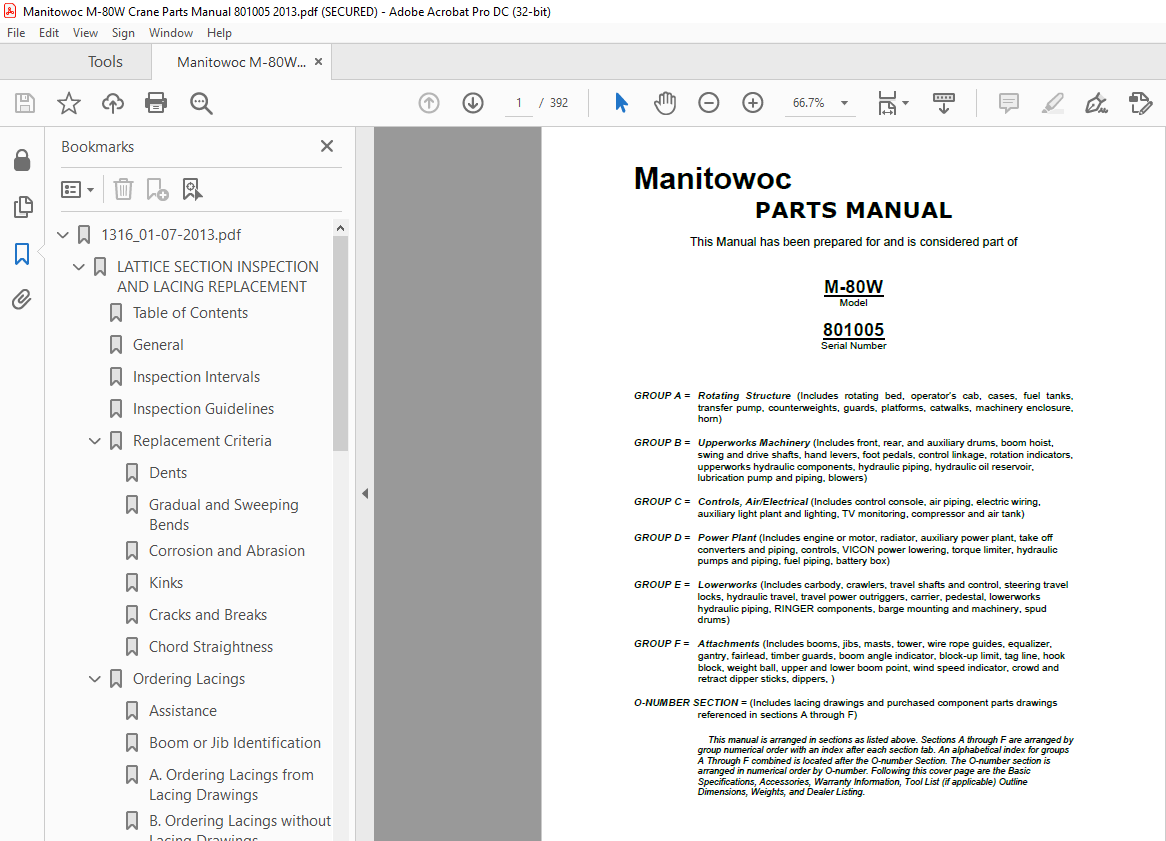This screenshot has width=1166, height=841.
Task: Open the General bookmark
Action: tap(158, 345)
